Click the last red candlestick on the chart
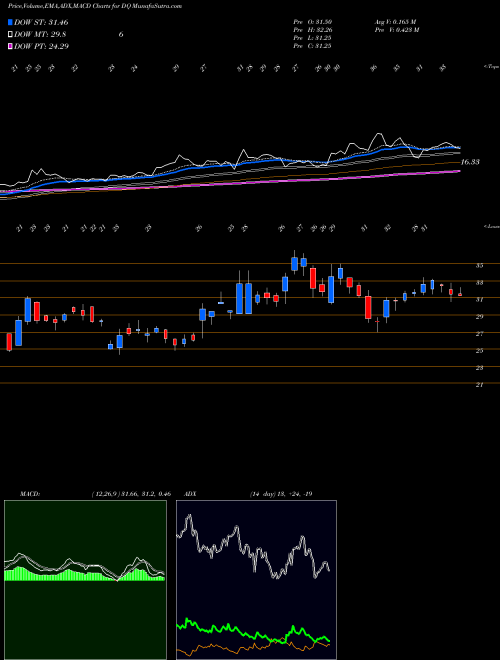The width and height of the screenshot is (500, 660). pyautogui.click(x=460, y=295)
